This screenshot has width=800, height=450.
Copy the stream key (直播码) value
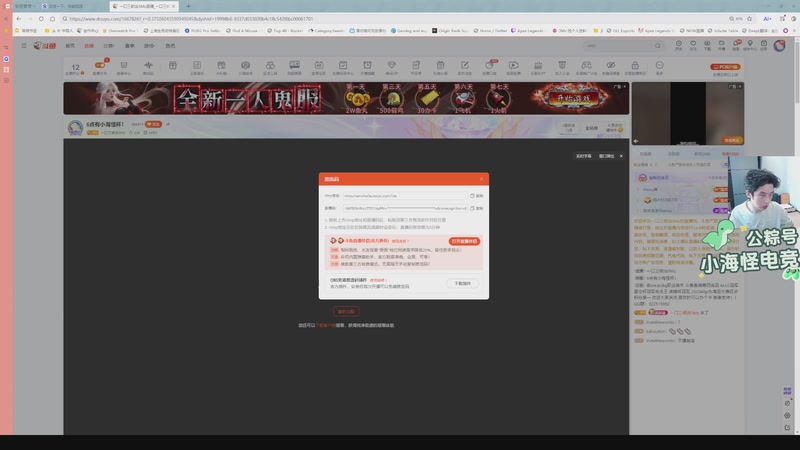point(477,208)
